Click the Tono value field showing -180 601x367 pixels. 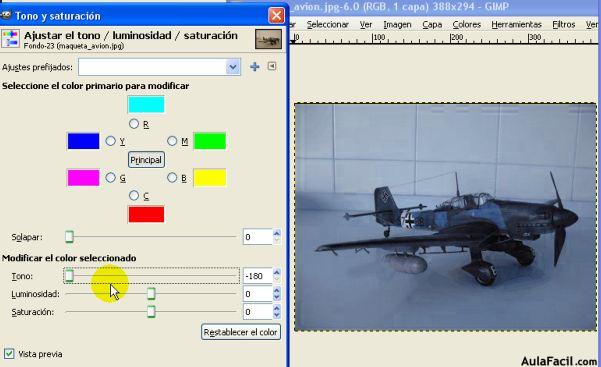(x=258, y=276)
